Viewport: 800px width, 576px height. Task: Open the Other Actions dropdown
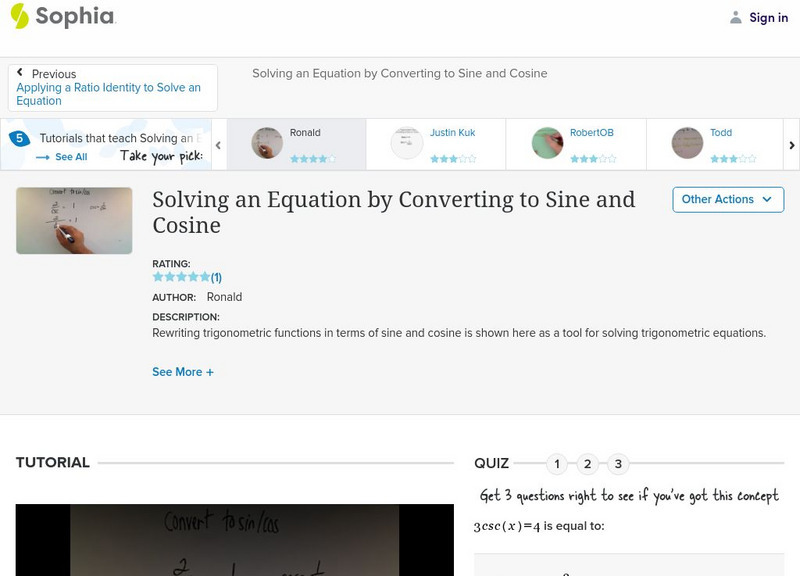point(726,200)
